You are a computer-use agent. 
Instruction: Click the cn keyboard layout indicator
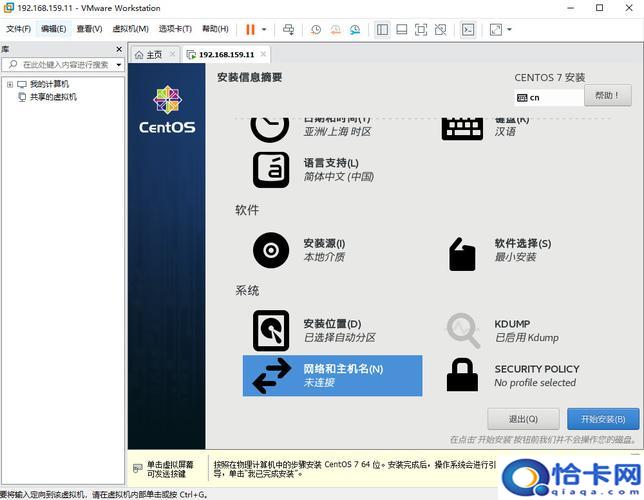coord(549,98)
